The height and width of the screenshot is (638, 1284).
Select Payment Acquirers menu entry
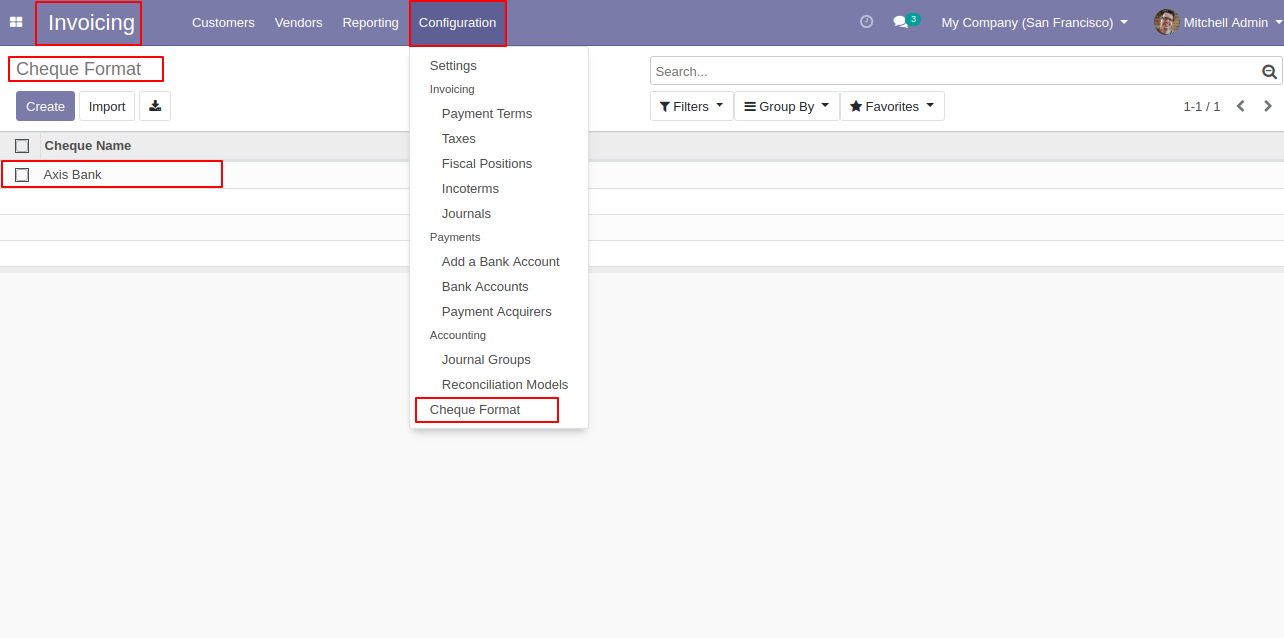click(x=496, y=312)
